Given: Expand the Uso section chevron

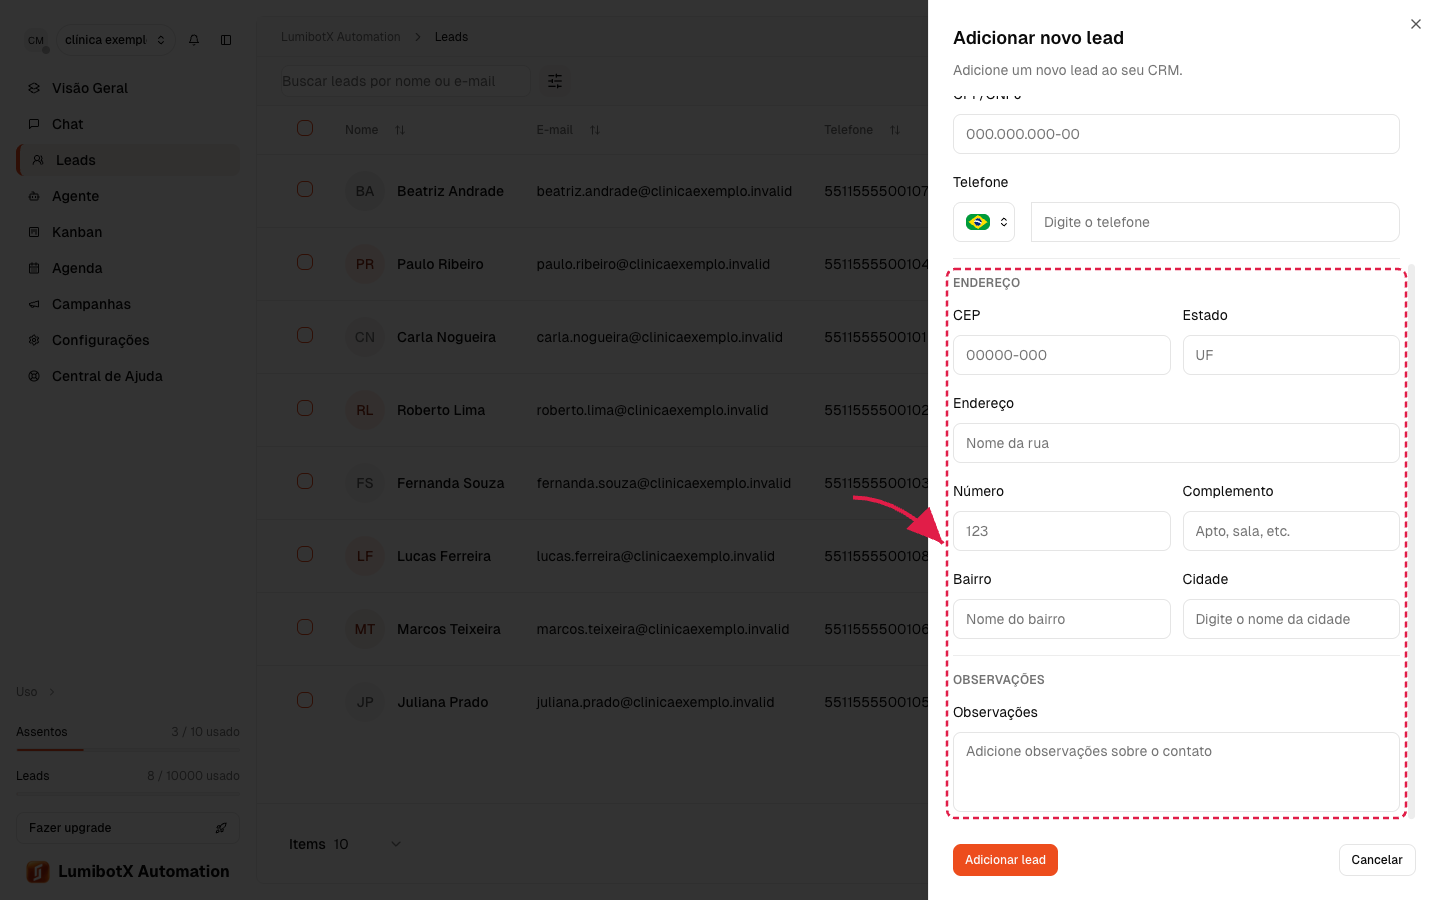Looking at the screenshot, I should coord(52,692).
